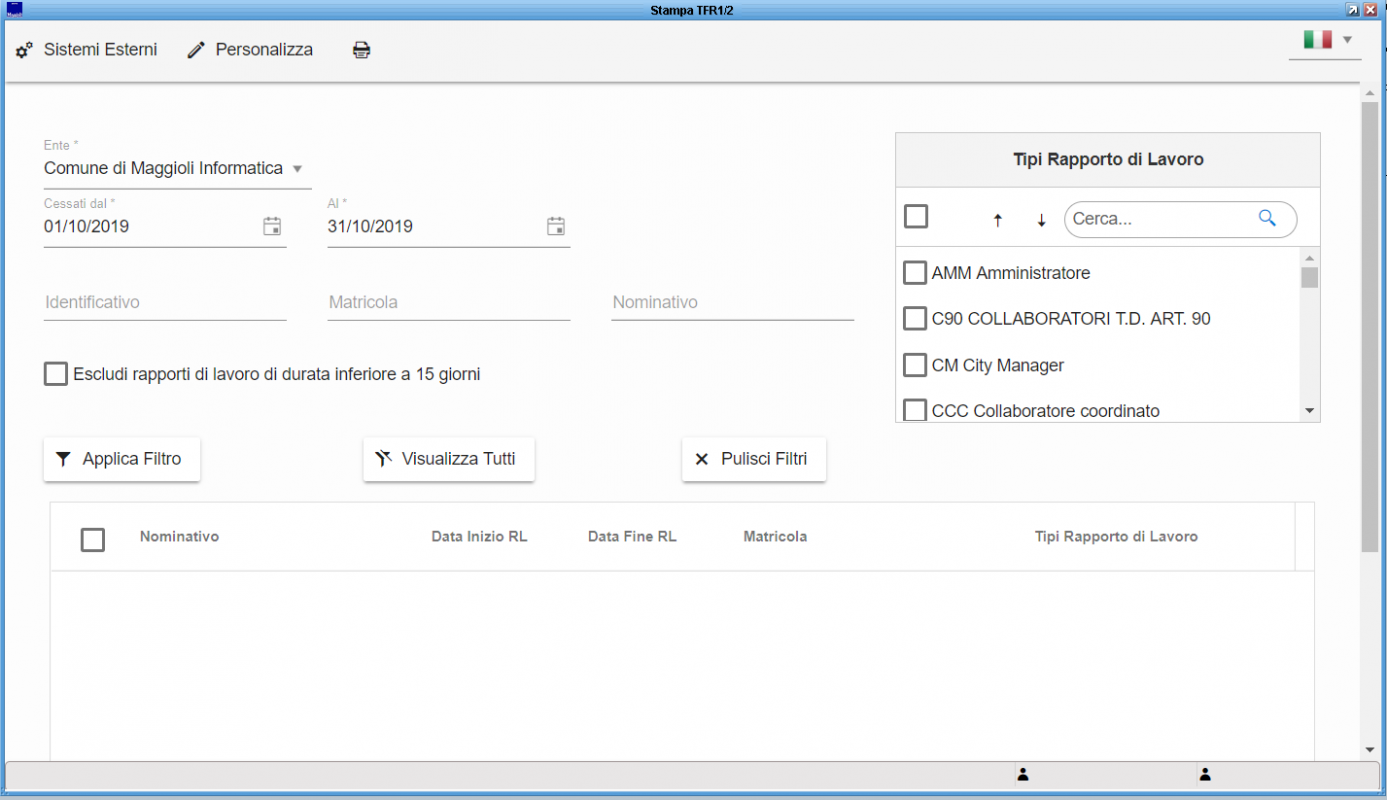Open calendar picker for Cessati dal date
This screenshot has width=1387, height=800.
pyautogui.click(x=272, y=226)
